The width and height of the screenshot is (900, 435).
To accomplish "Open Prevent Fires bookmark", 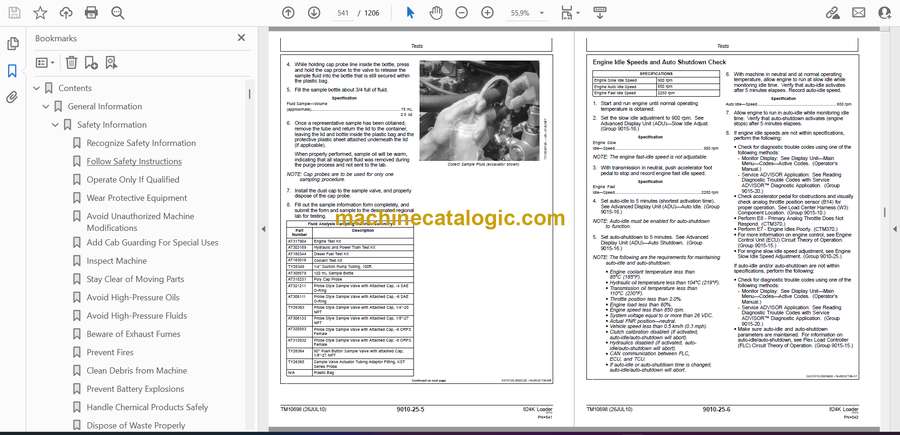I will pos(110,352).
